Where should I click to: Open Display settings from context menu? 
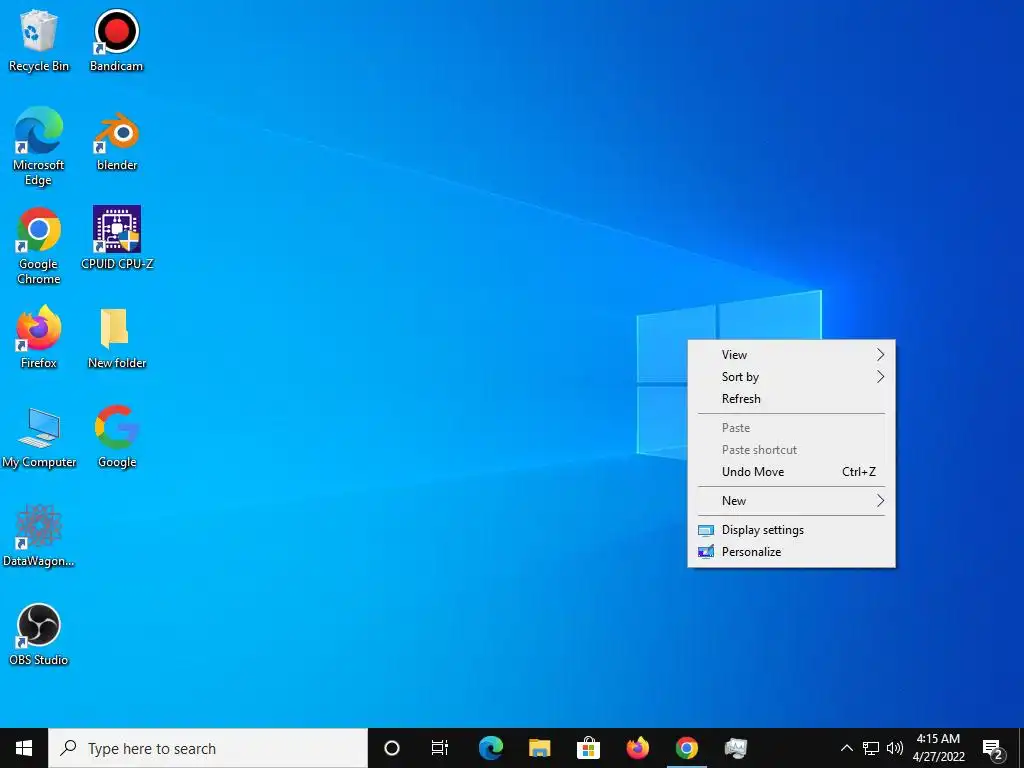792,530
